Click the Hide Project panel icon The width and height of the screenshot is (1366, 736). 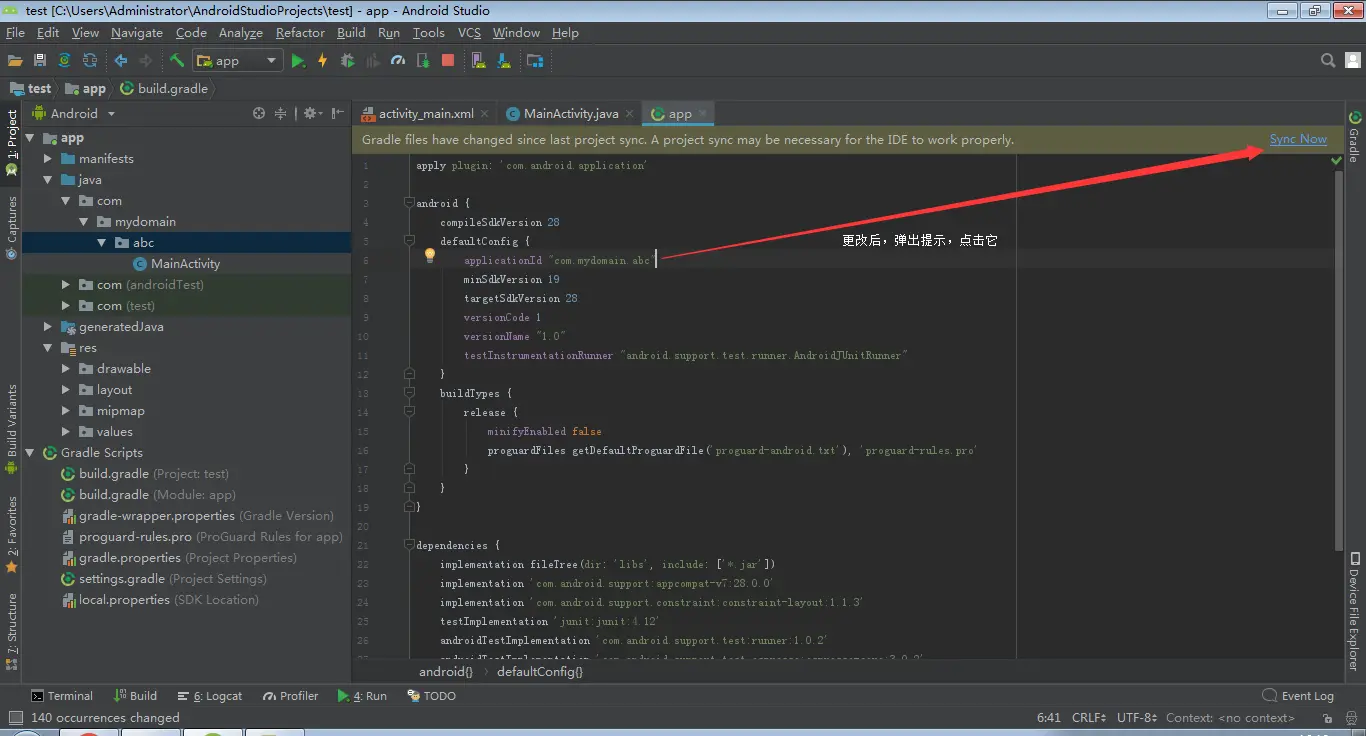[338, 113]
